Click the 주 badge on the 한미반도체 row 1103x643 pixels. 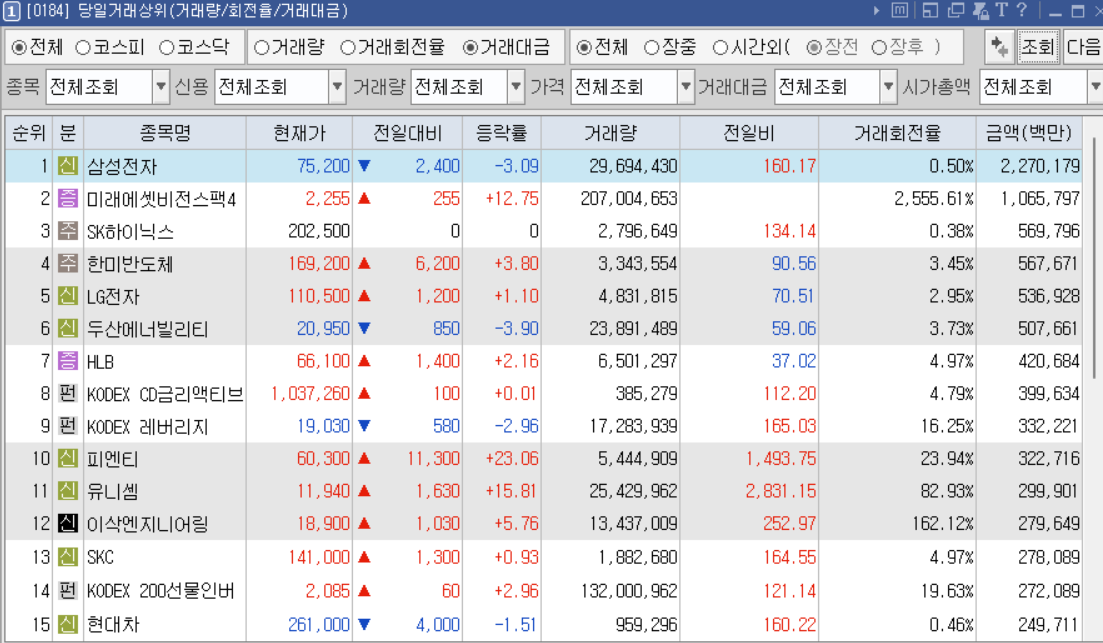click(x=68, y=263)
